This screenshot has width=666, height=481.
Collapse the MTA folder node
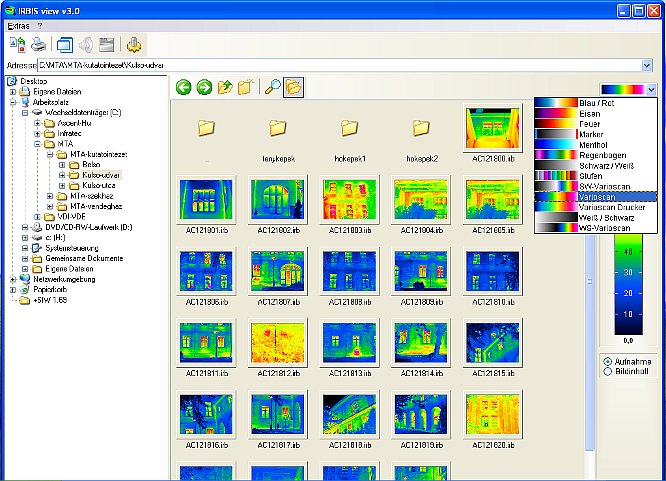37,144
